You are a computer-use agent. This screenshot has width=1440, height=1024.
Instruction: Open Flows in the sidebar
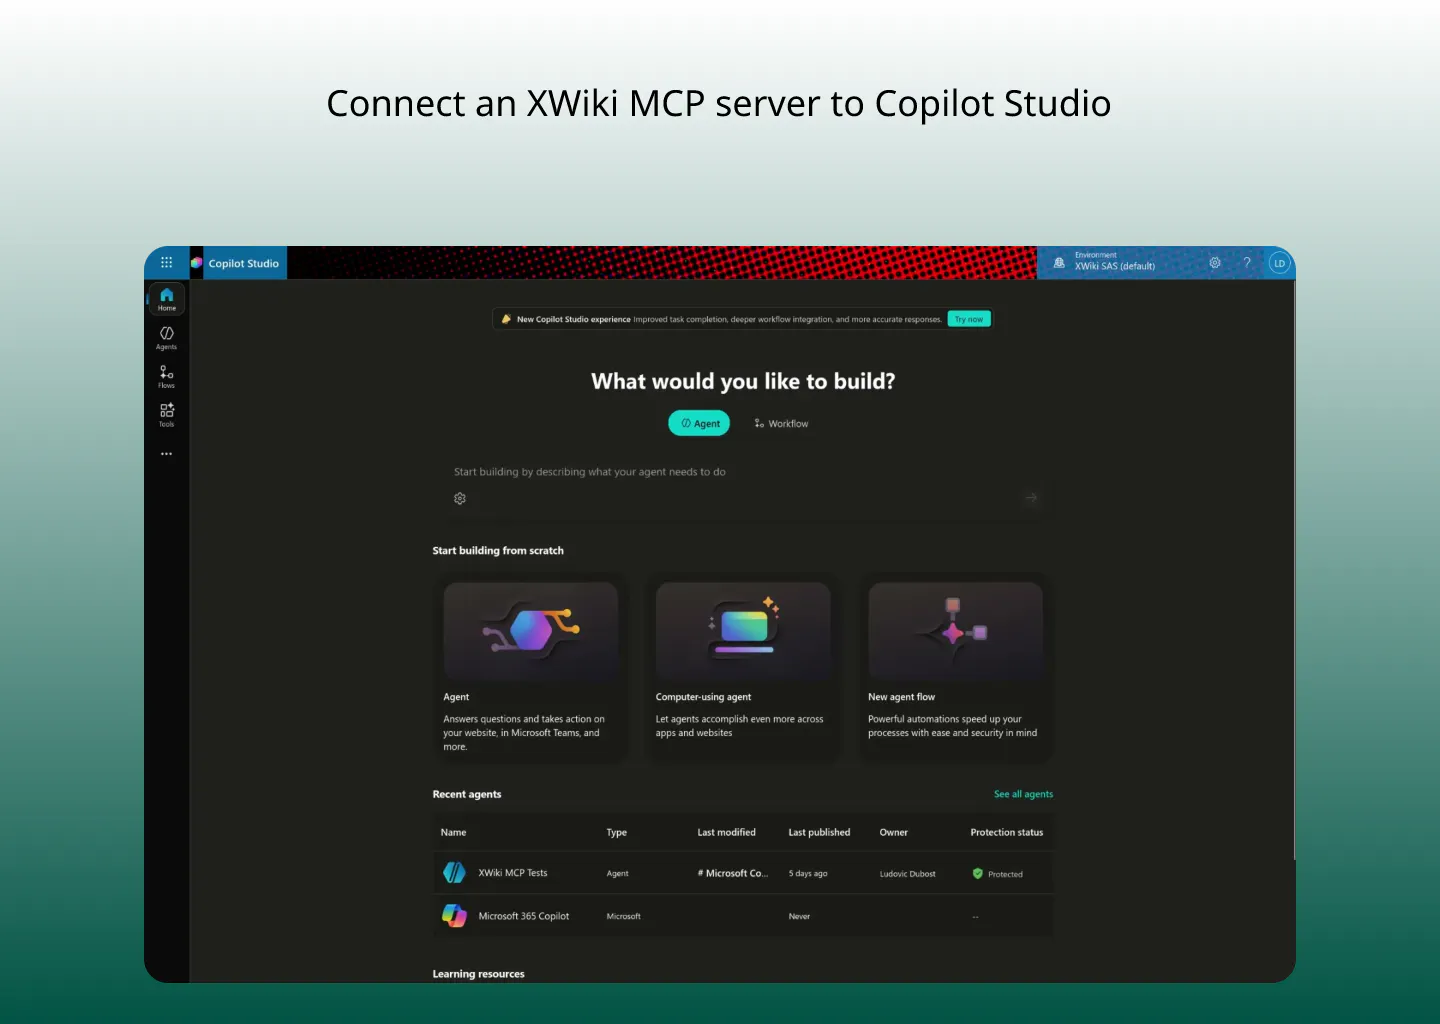click(x=166, y=376)
